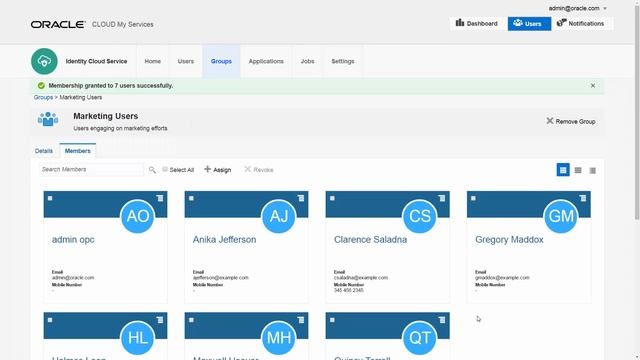This screenshot has height=360, width=640.
Task: Click the Marketing Users group icon
Action: [x=48, y=119]
